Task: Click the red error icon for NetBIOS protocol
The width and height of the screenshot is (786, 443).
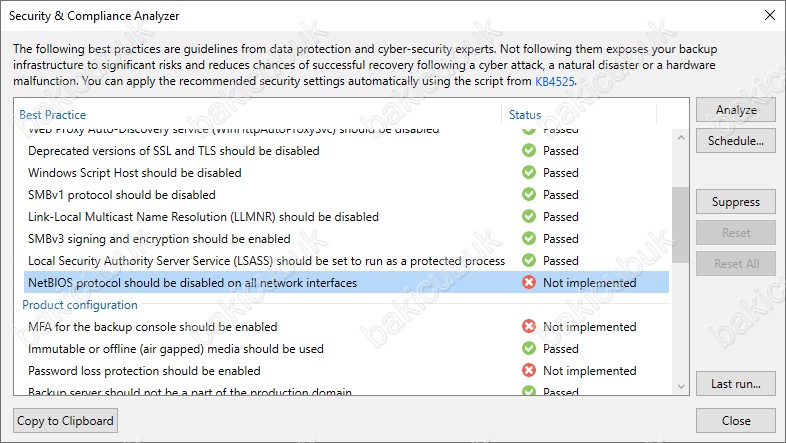Action: pyautogui.click(x=528, y=282)
